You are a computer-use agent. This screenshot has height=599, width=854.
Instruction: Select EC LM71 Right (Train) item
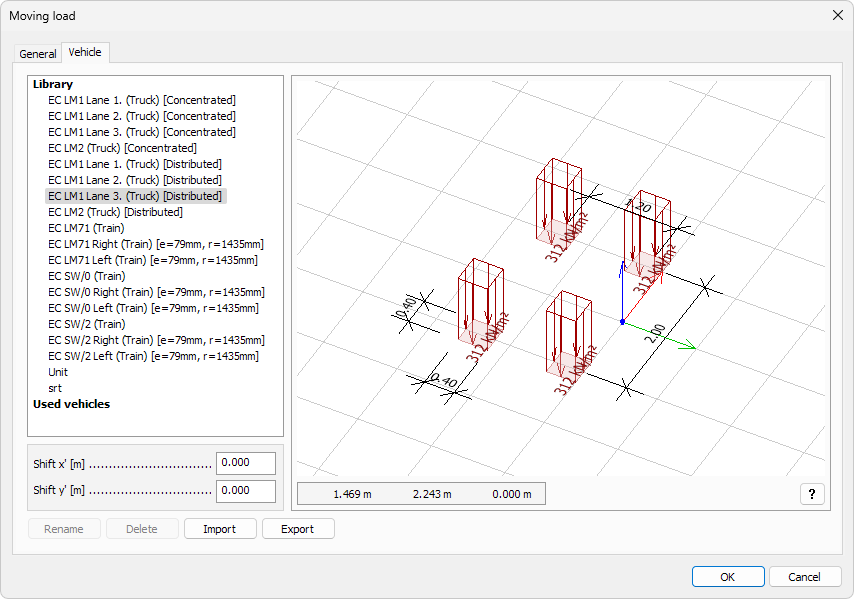(x=155, y=244)
